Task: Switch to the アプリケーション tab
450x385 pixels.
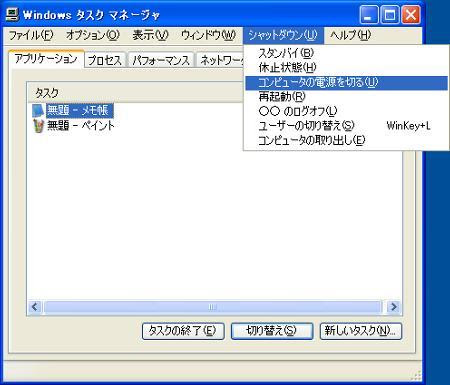Action: 46,59
